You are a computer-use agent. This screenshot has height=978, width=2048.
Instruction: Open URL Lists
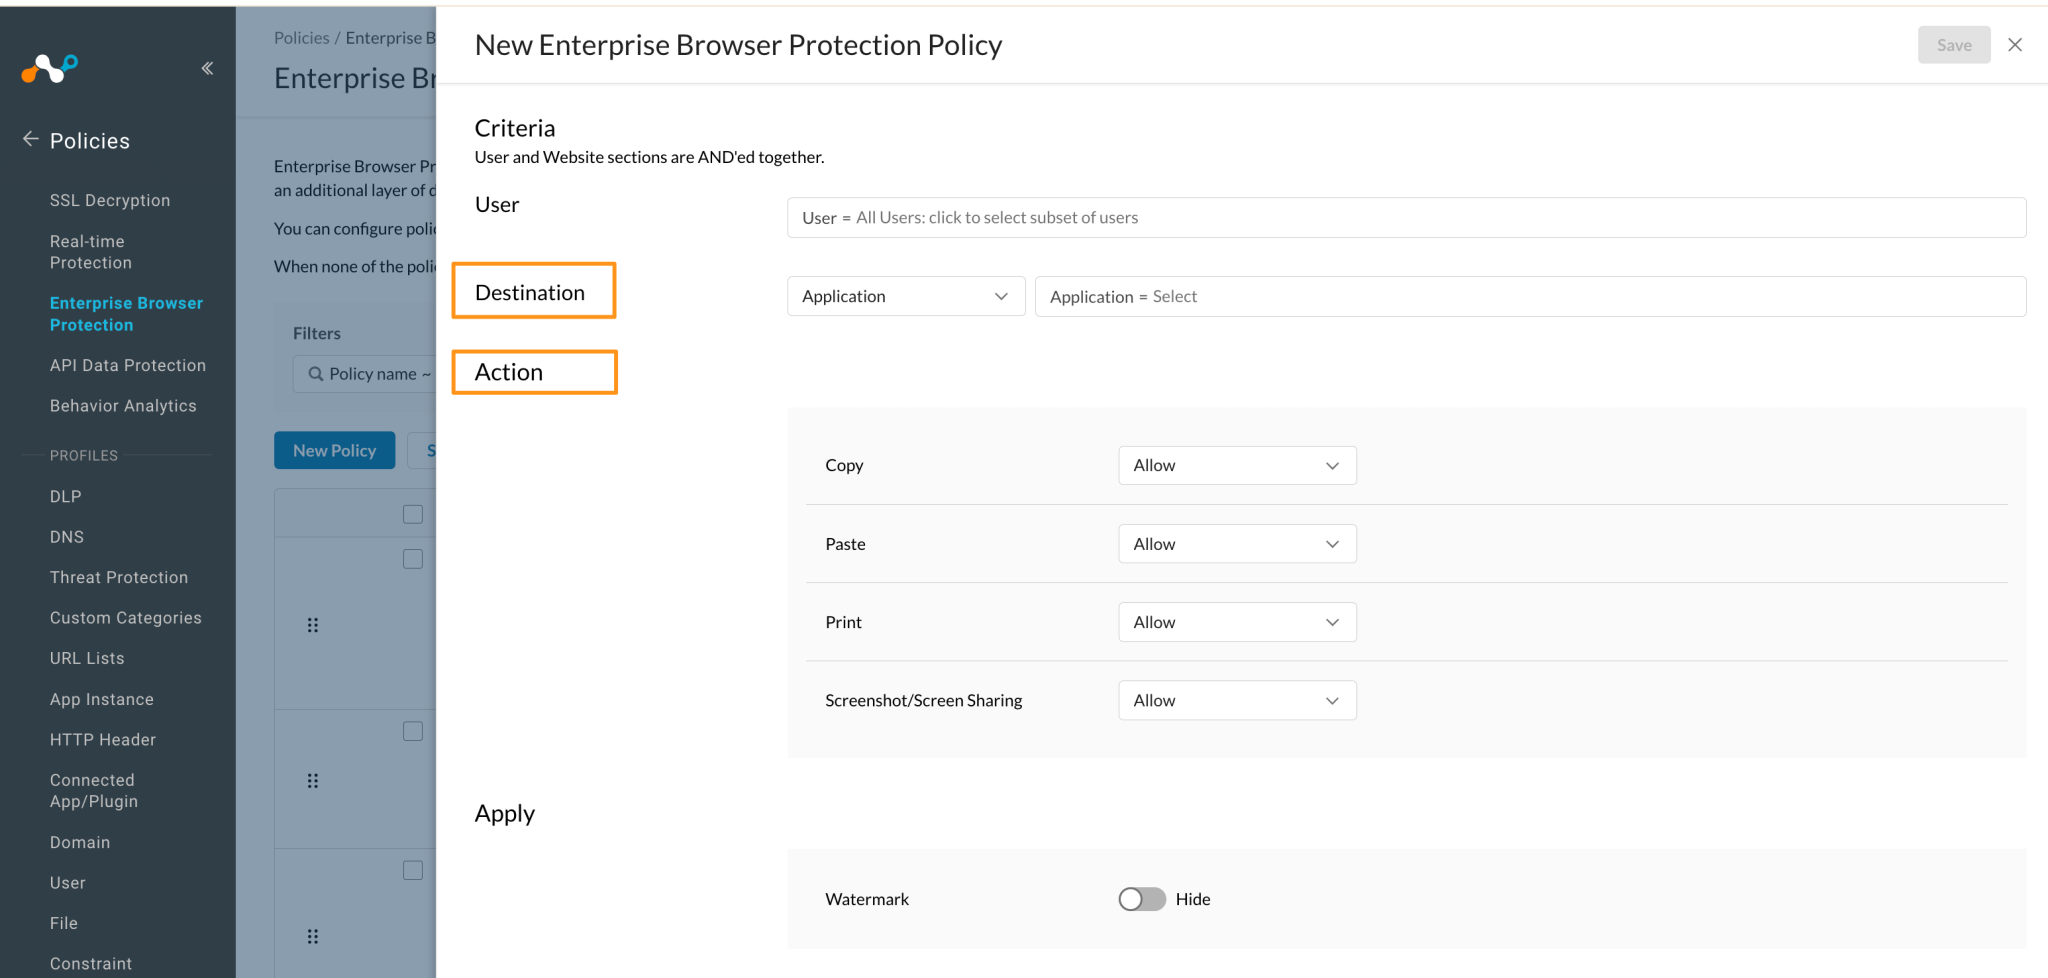click(x=87, y=658)
